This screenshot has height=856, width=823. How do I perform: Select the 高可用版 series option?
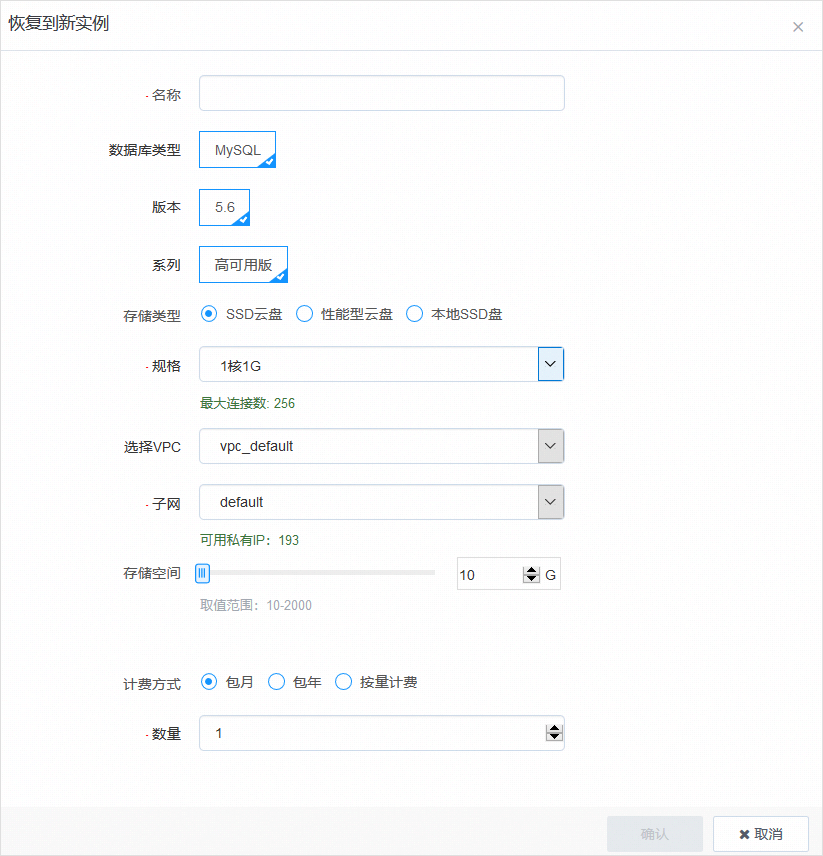point(243,265)
